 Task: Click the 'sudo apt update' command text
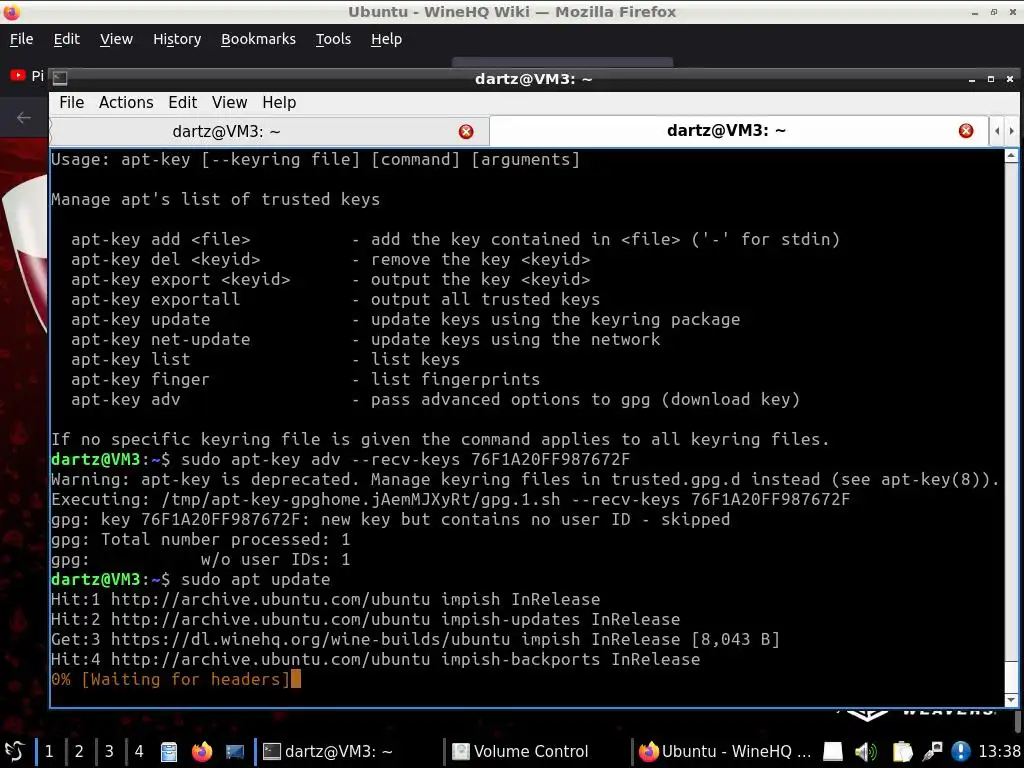tap(255, 579)
